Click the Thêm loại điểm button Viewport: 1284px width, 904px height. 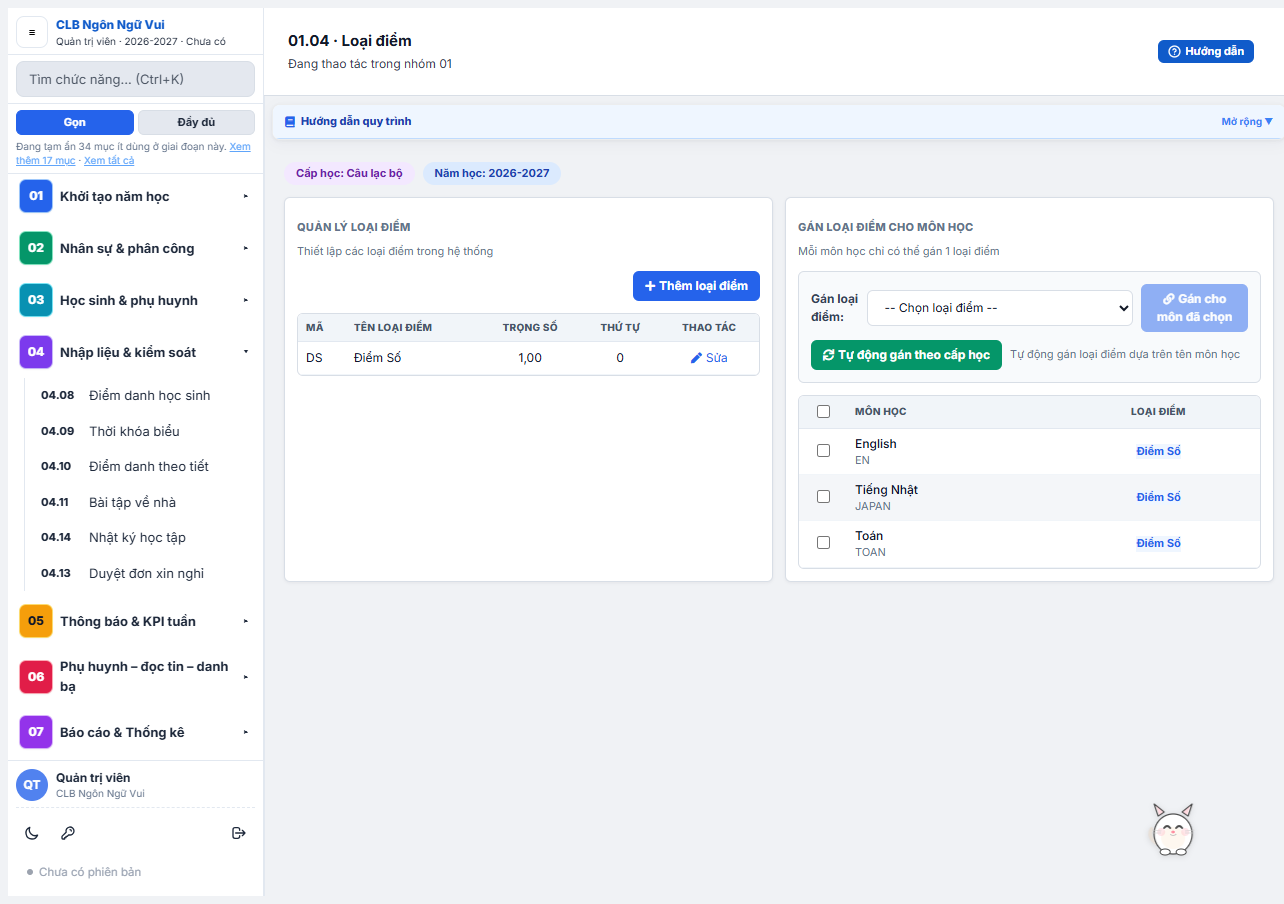pos(696,286)
